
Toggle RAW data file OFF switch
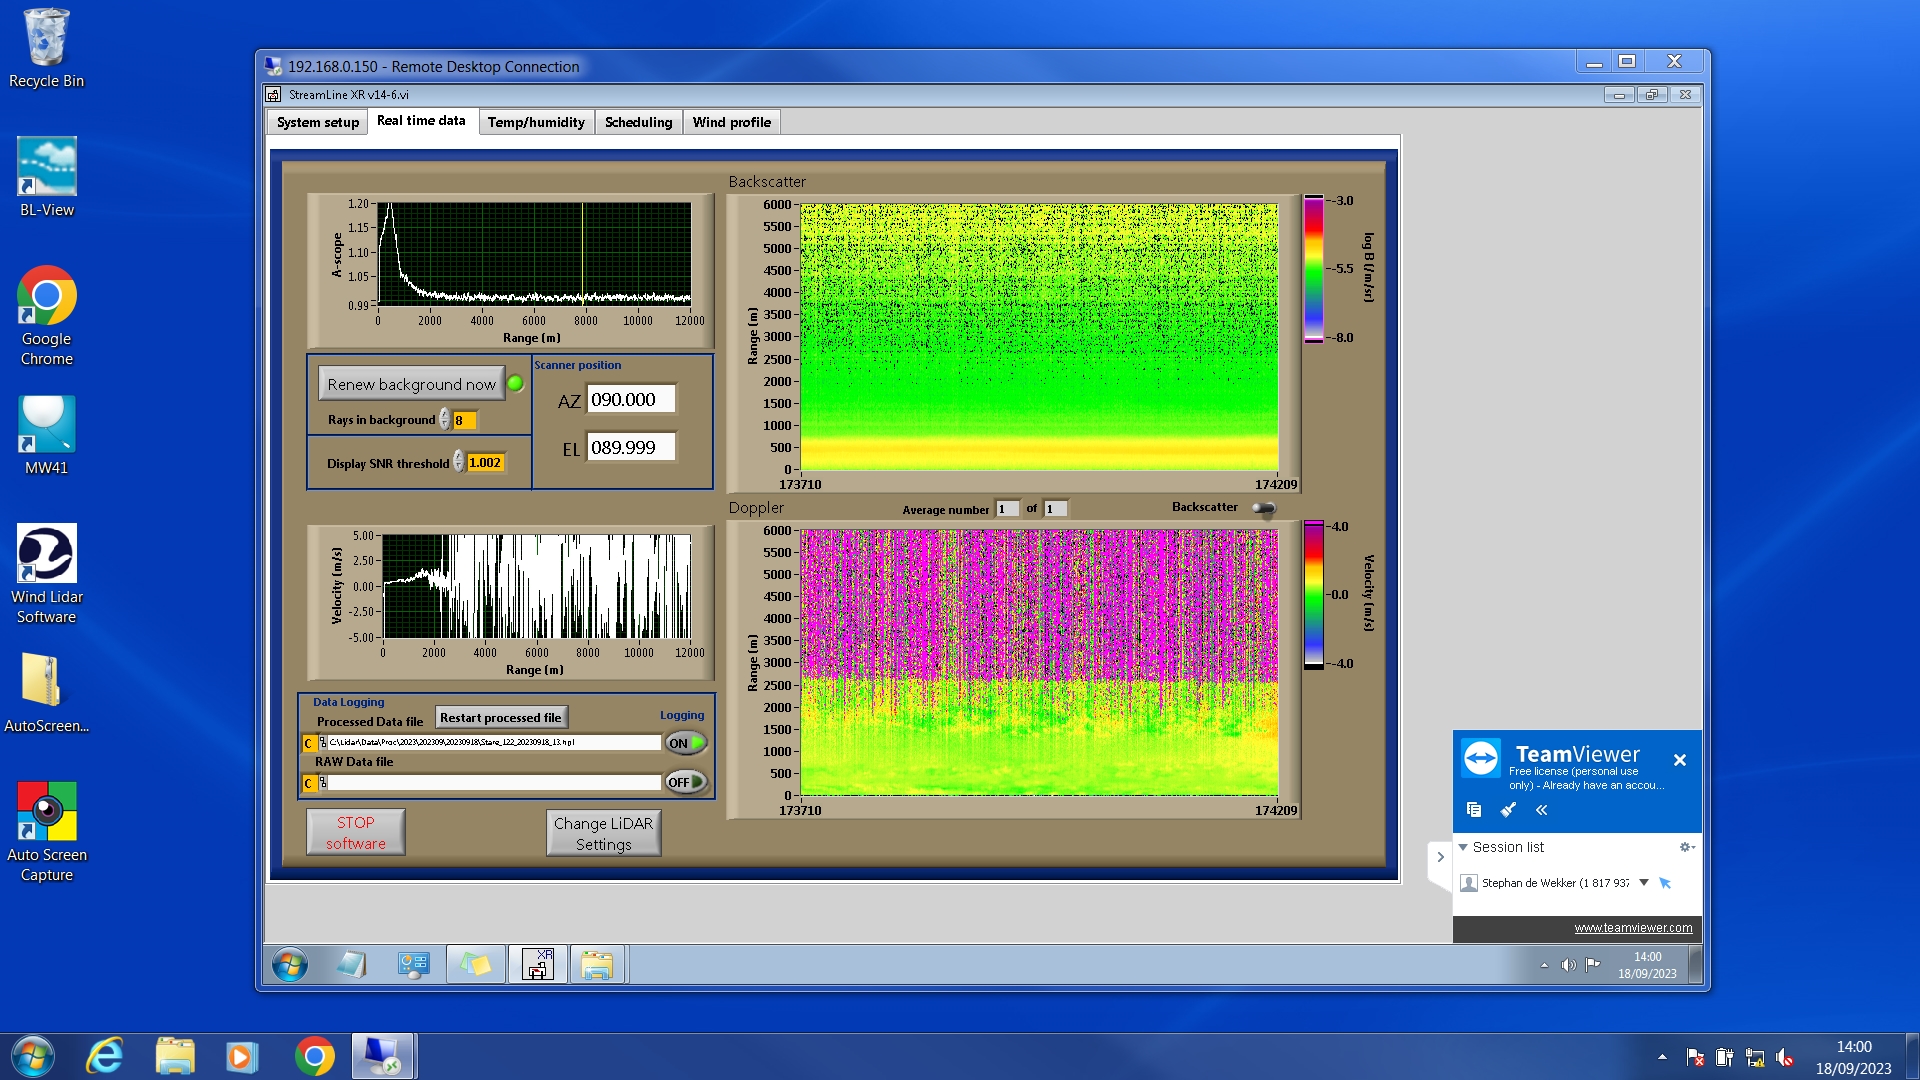pyautogui.click(x=686, y=782)
